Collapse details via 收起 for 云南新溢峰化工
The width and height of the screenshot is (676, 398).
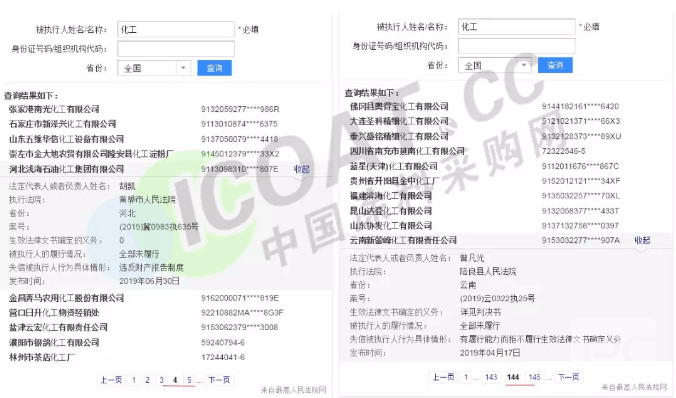(642, 240)
